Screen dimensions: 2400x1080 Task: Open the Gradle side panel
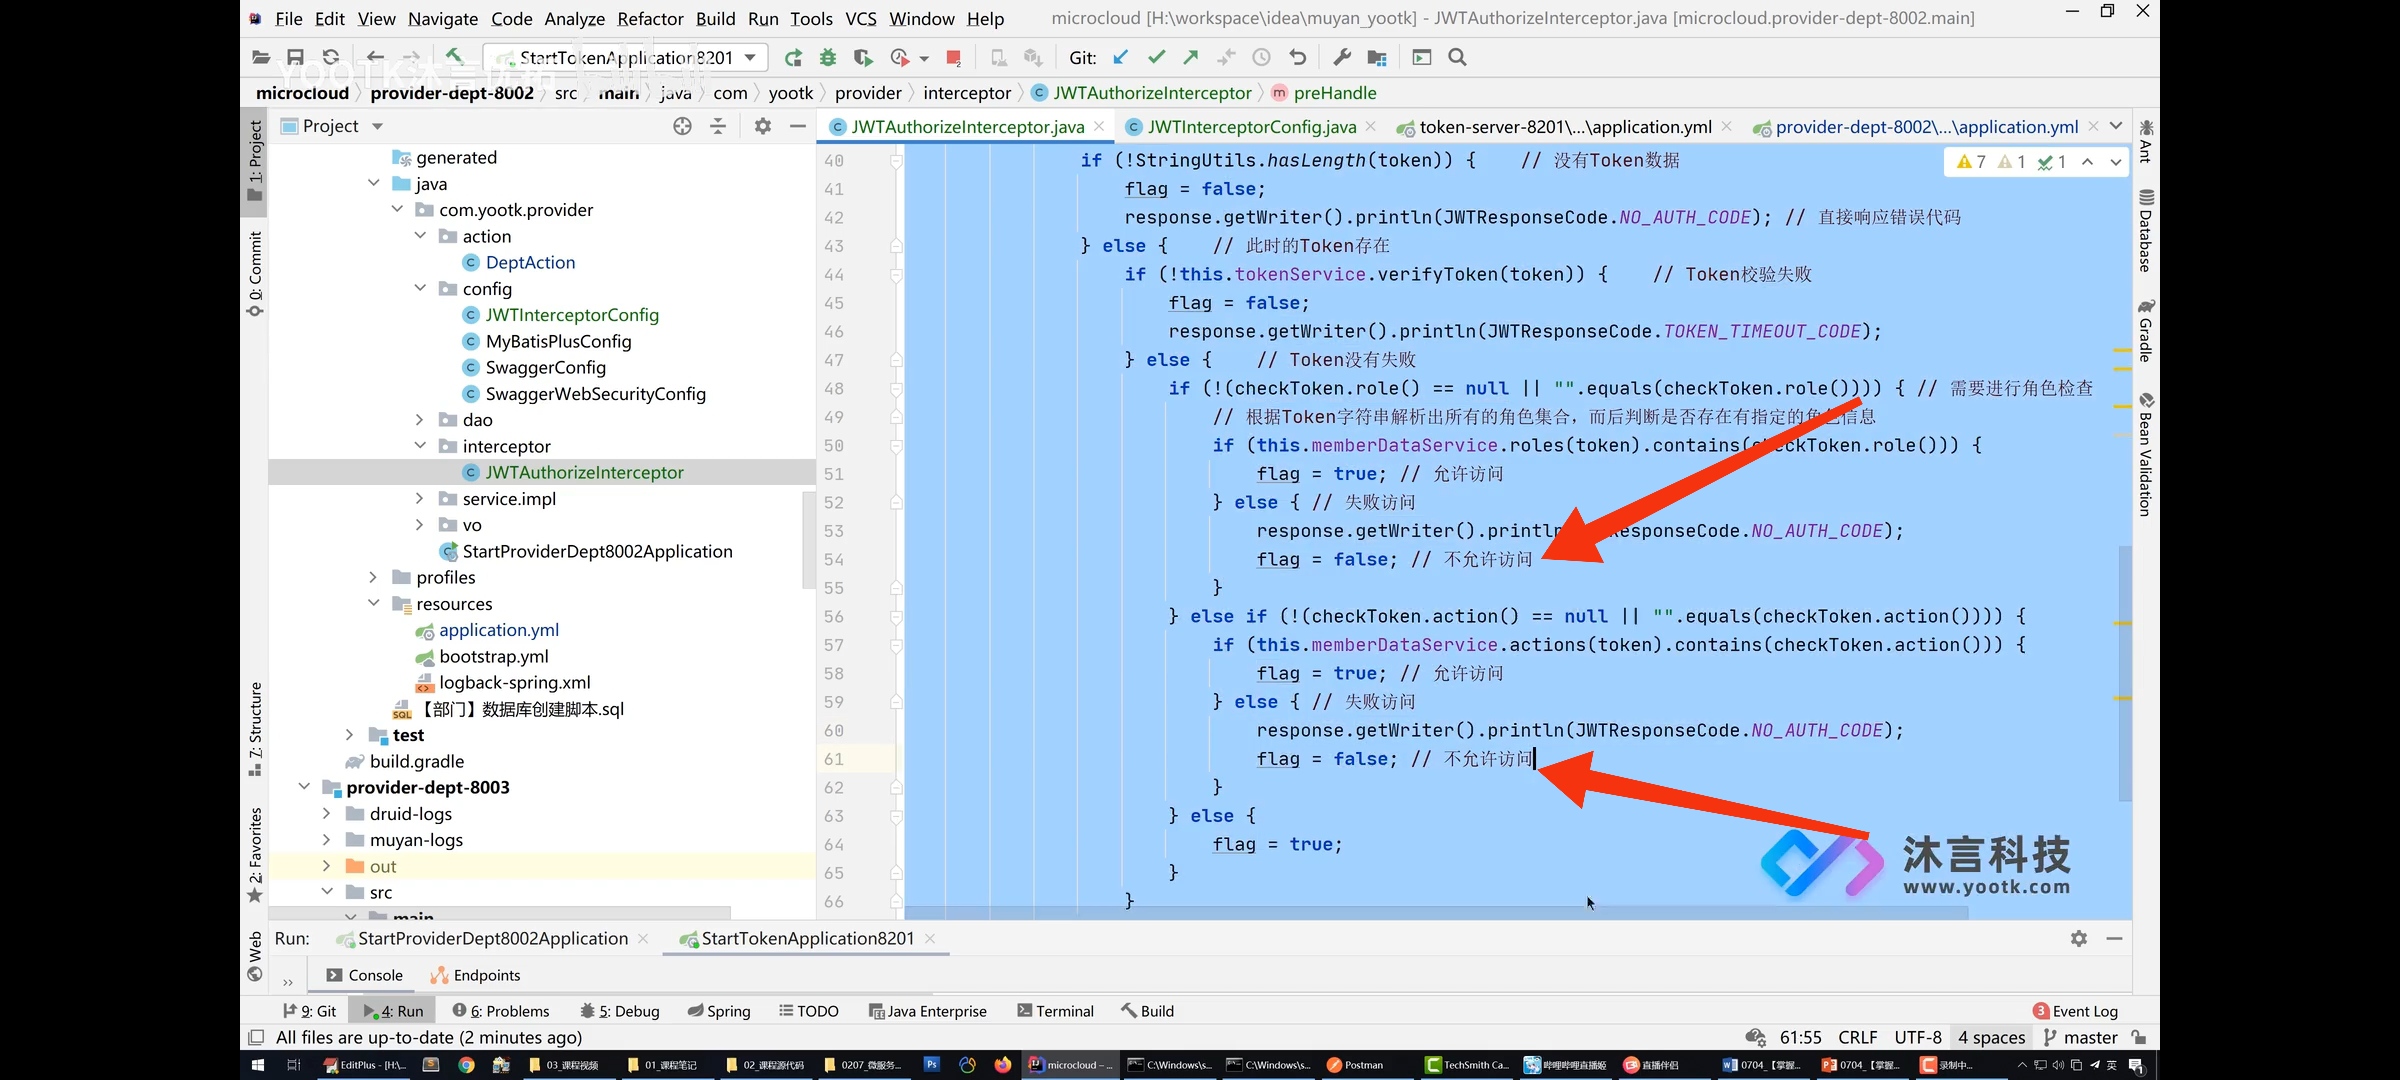coord(2145,330)
